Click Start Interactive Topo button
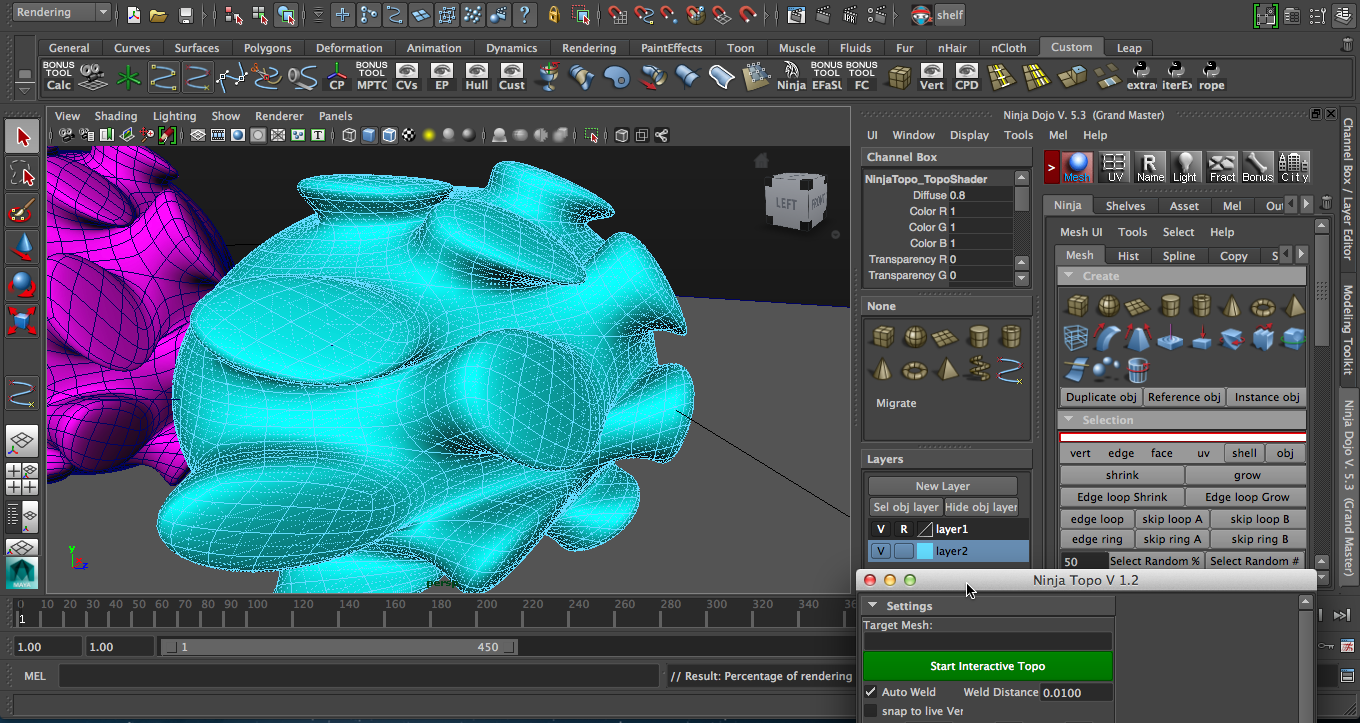Image resolution: width=1360 pixels, height=723 pixels. 987,666
